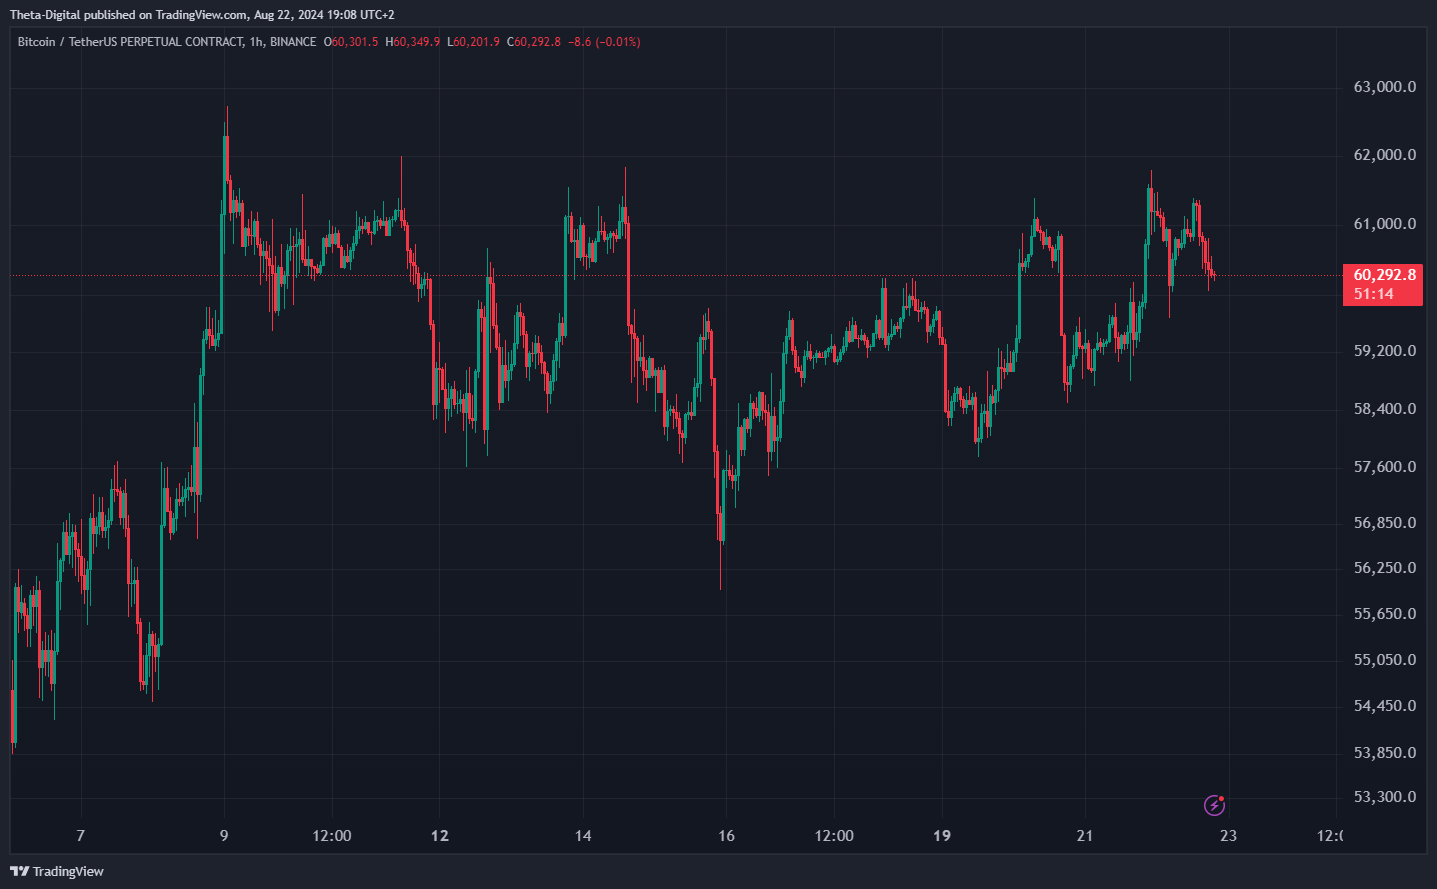Click the close value C60,292.8
Viewport: 1437px width, 889px height.
click(534, 42)
